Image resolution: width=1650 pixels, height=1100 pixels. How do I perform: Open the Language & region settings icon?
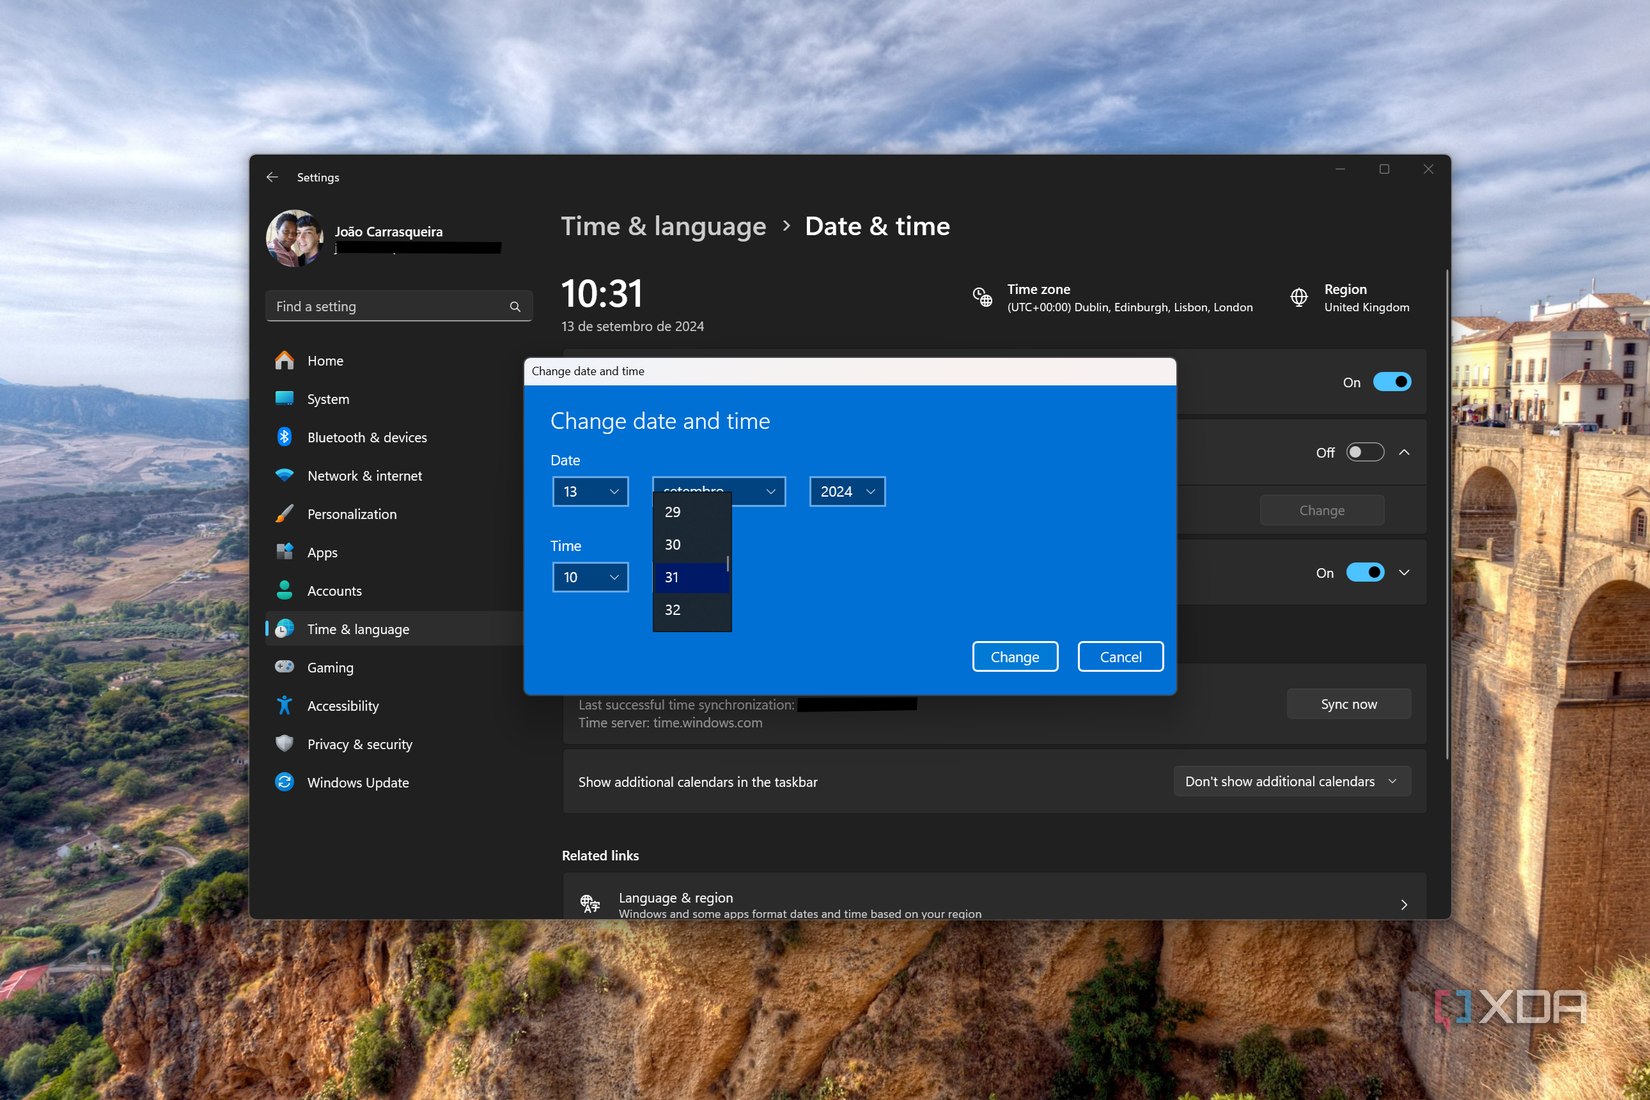[589, 903]
